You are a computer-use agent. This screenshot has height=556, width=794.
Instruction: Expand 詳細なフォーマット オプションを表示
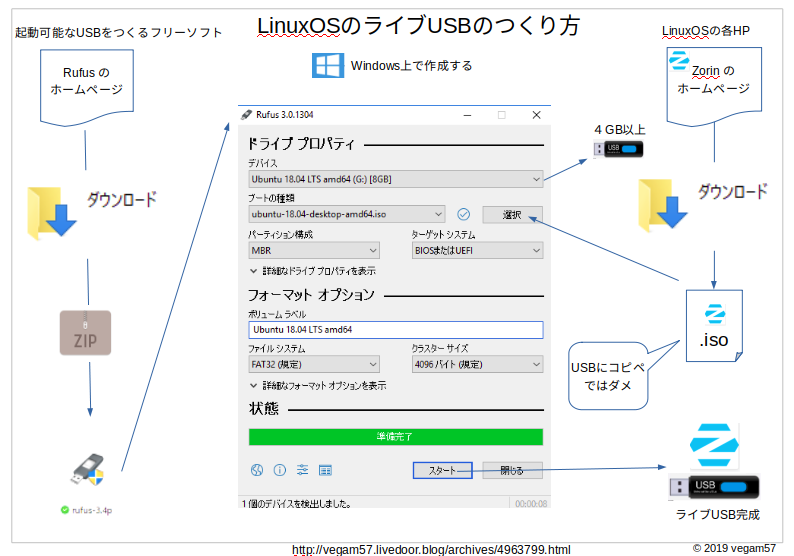(x=318, y=386)
